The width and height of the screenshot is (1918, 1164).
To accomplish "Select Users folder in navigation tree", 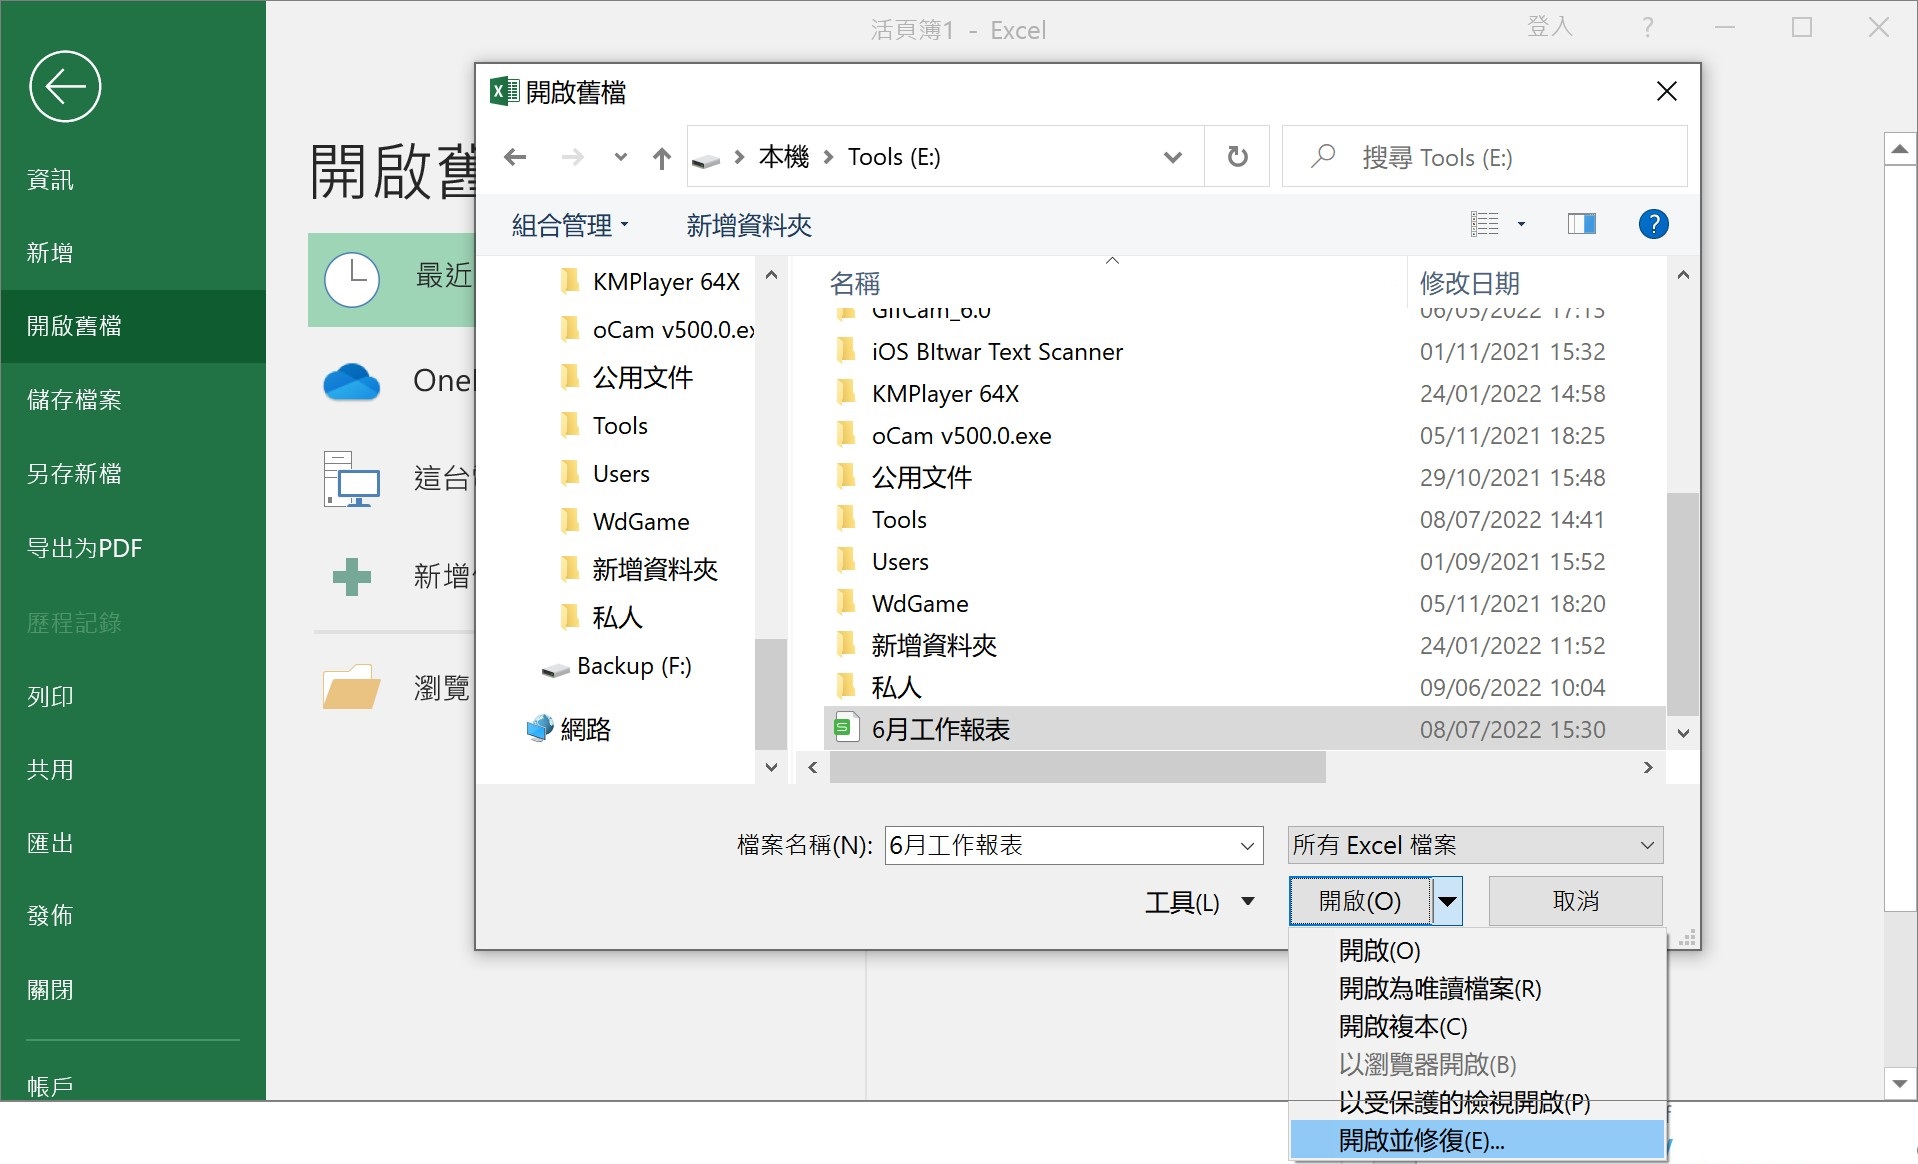I will click(x=621, y=473).
